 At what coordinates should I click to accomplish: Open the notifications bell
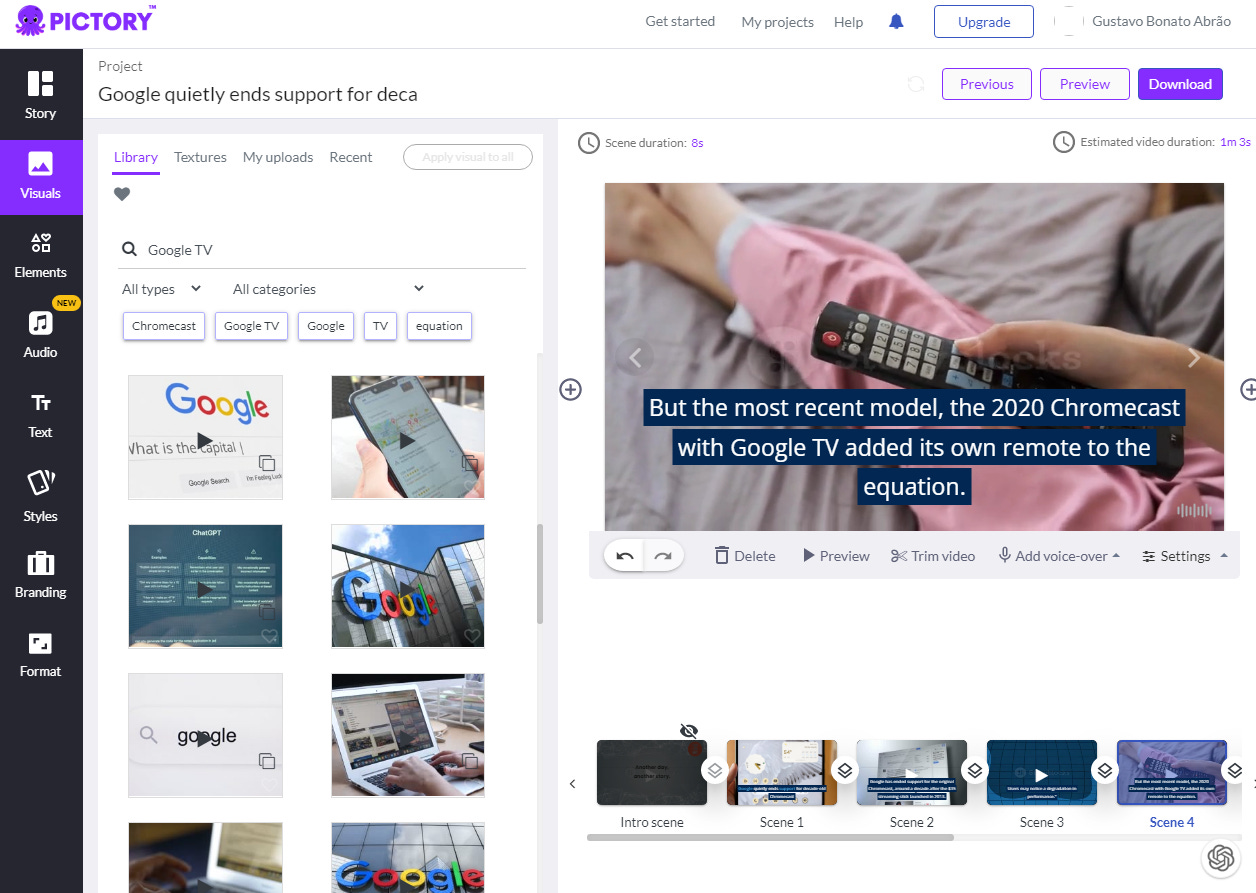click(x=896, y=22)
